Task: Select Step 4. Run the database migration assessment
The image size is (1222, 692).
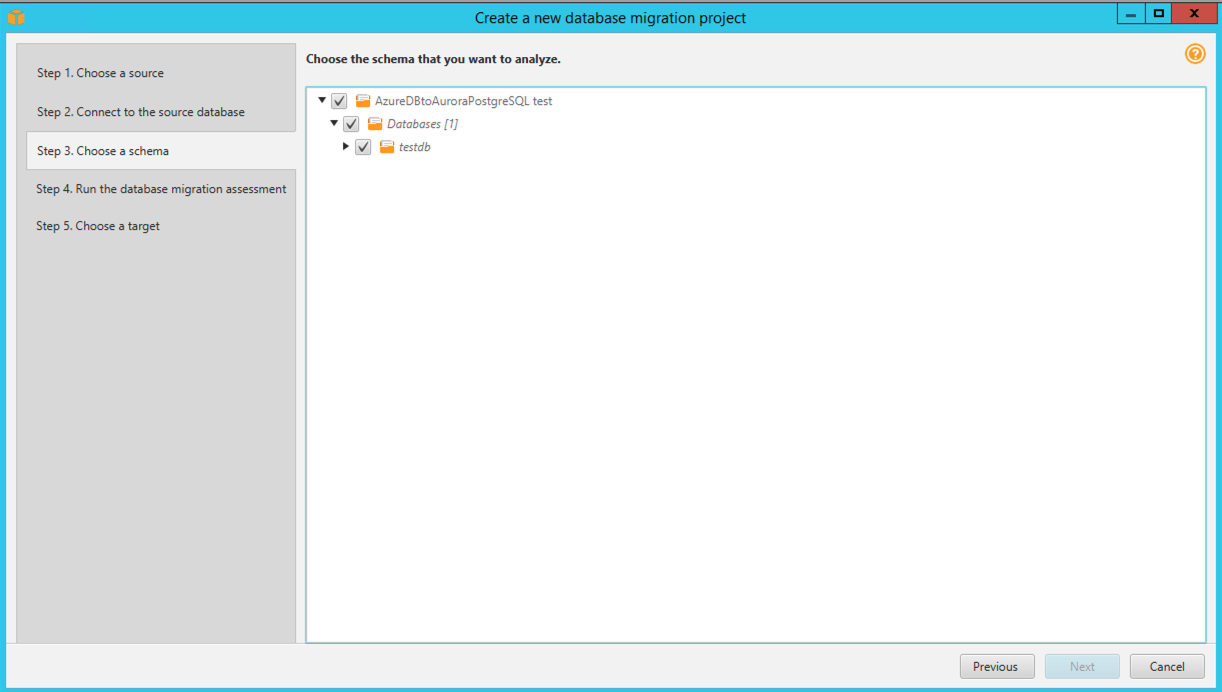Action: point(160,188)
